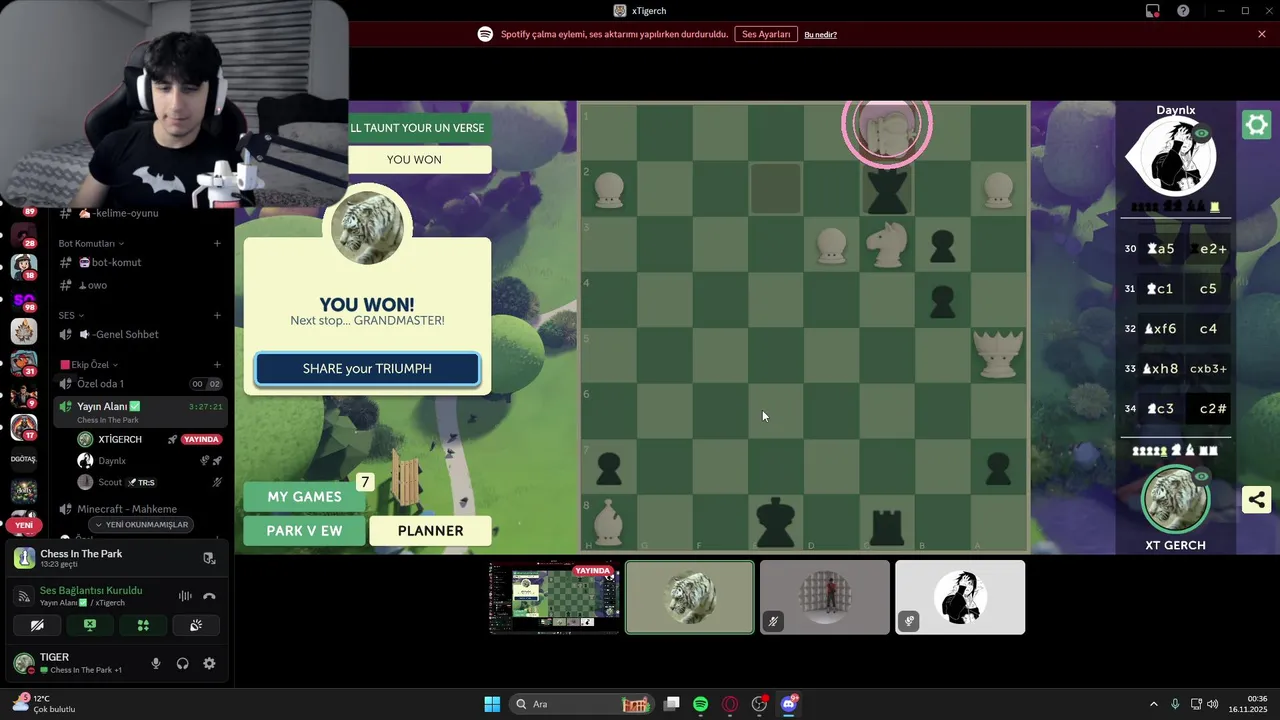Screen dimensions: 1280x720
Task: Open Opera GX from the taskbar
Action: coord(730,704)
